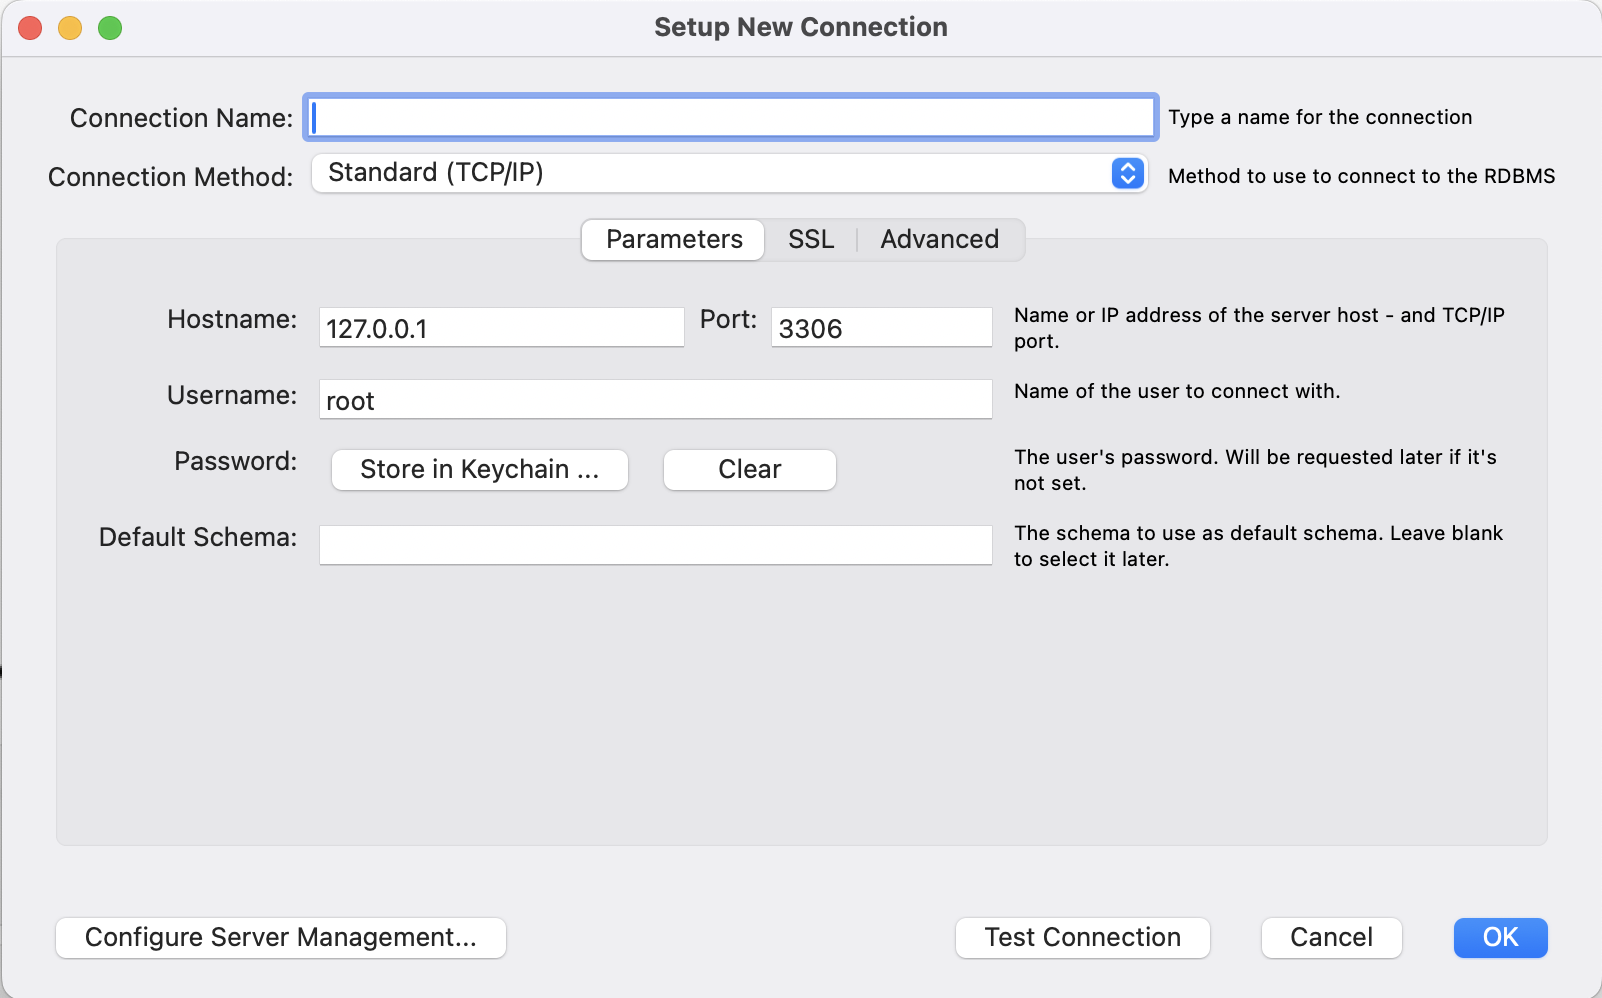Cancel the new connection setup

pos(1331,938)
